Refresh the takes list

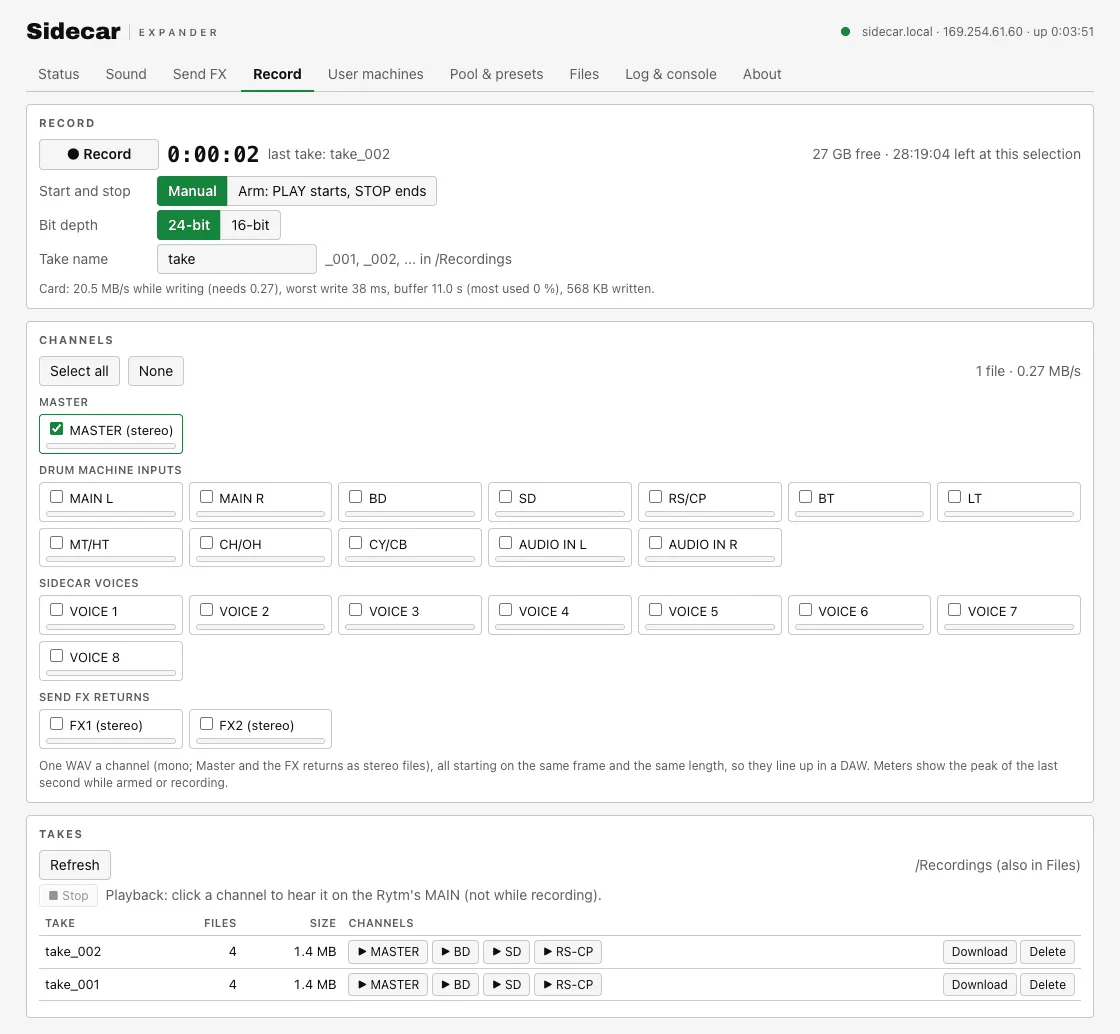tap(75, 865)
